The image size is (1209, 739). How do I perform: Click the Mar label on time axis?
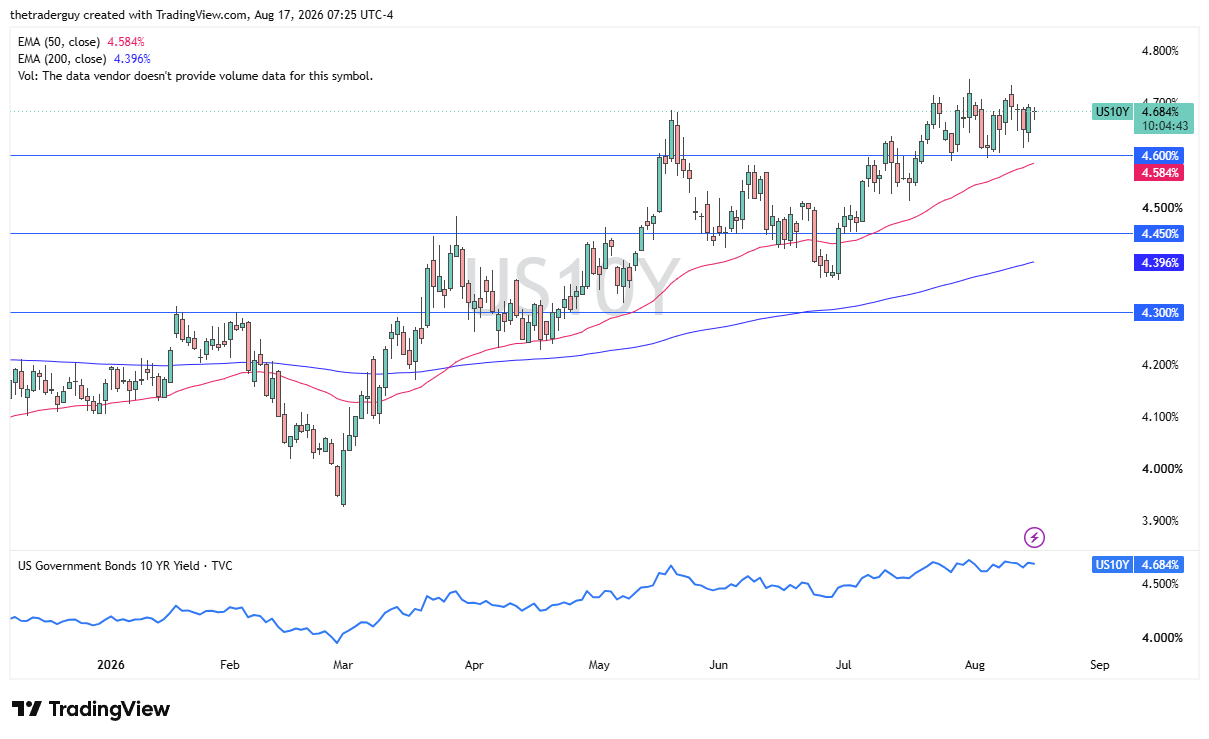(343, 664)
